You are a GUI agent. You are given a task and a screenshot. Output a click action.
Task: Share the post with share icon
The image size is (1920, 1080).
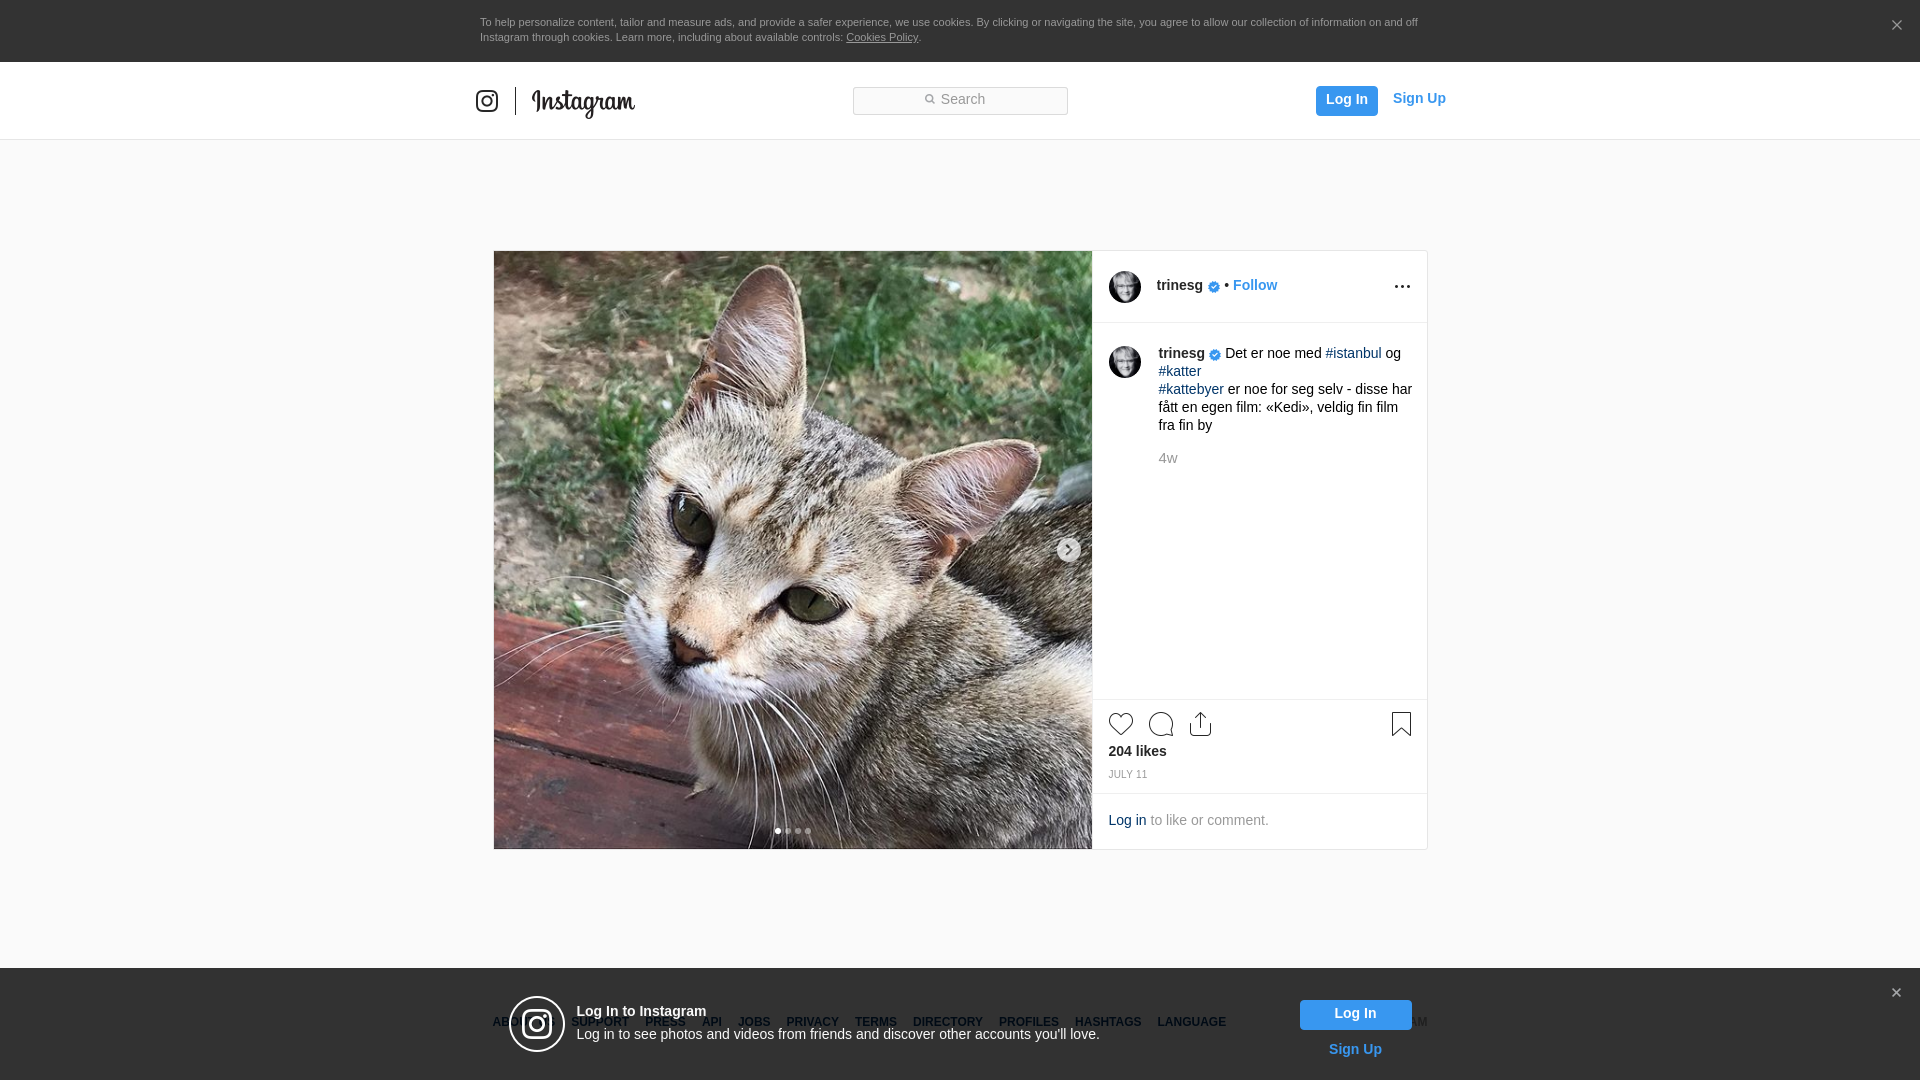tap(1200, 724)
